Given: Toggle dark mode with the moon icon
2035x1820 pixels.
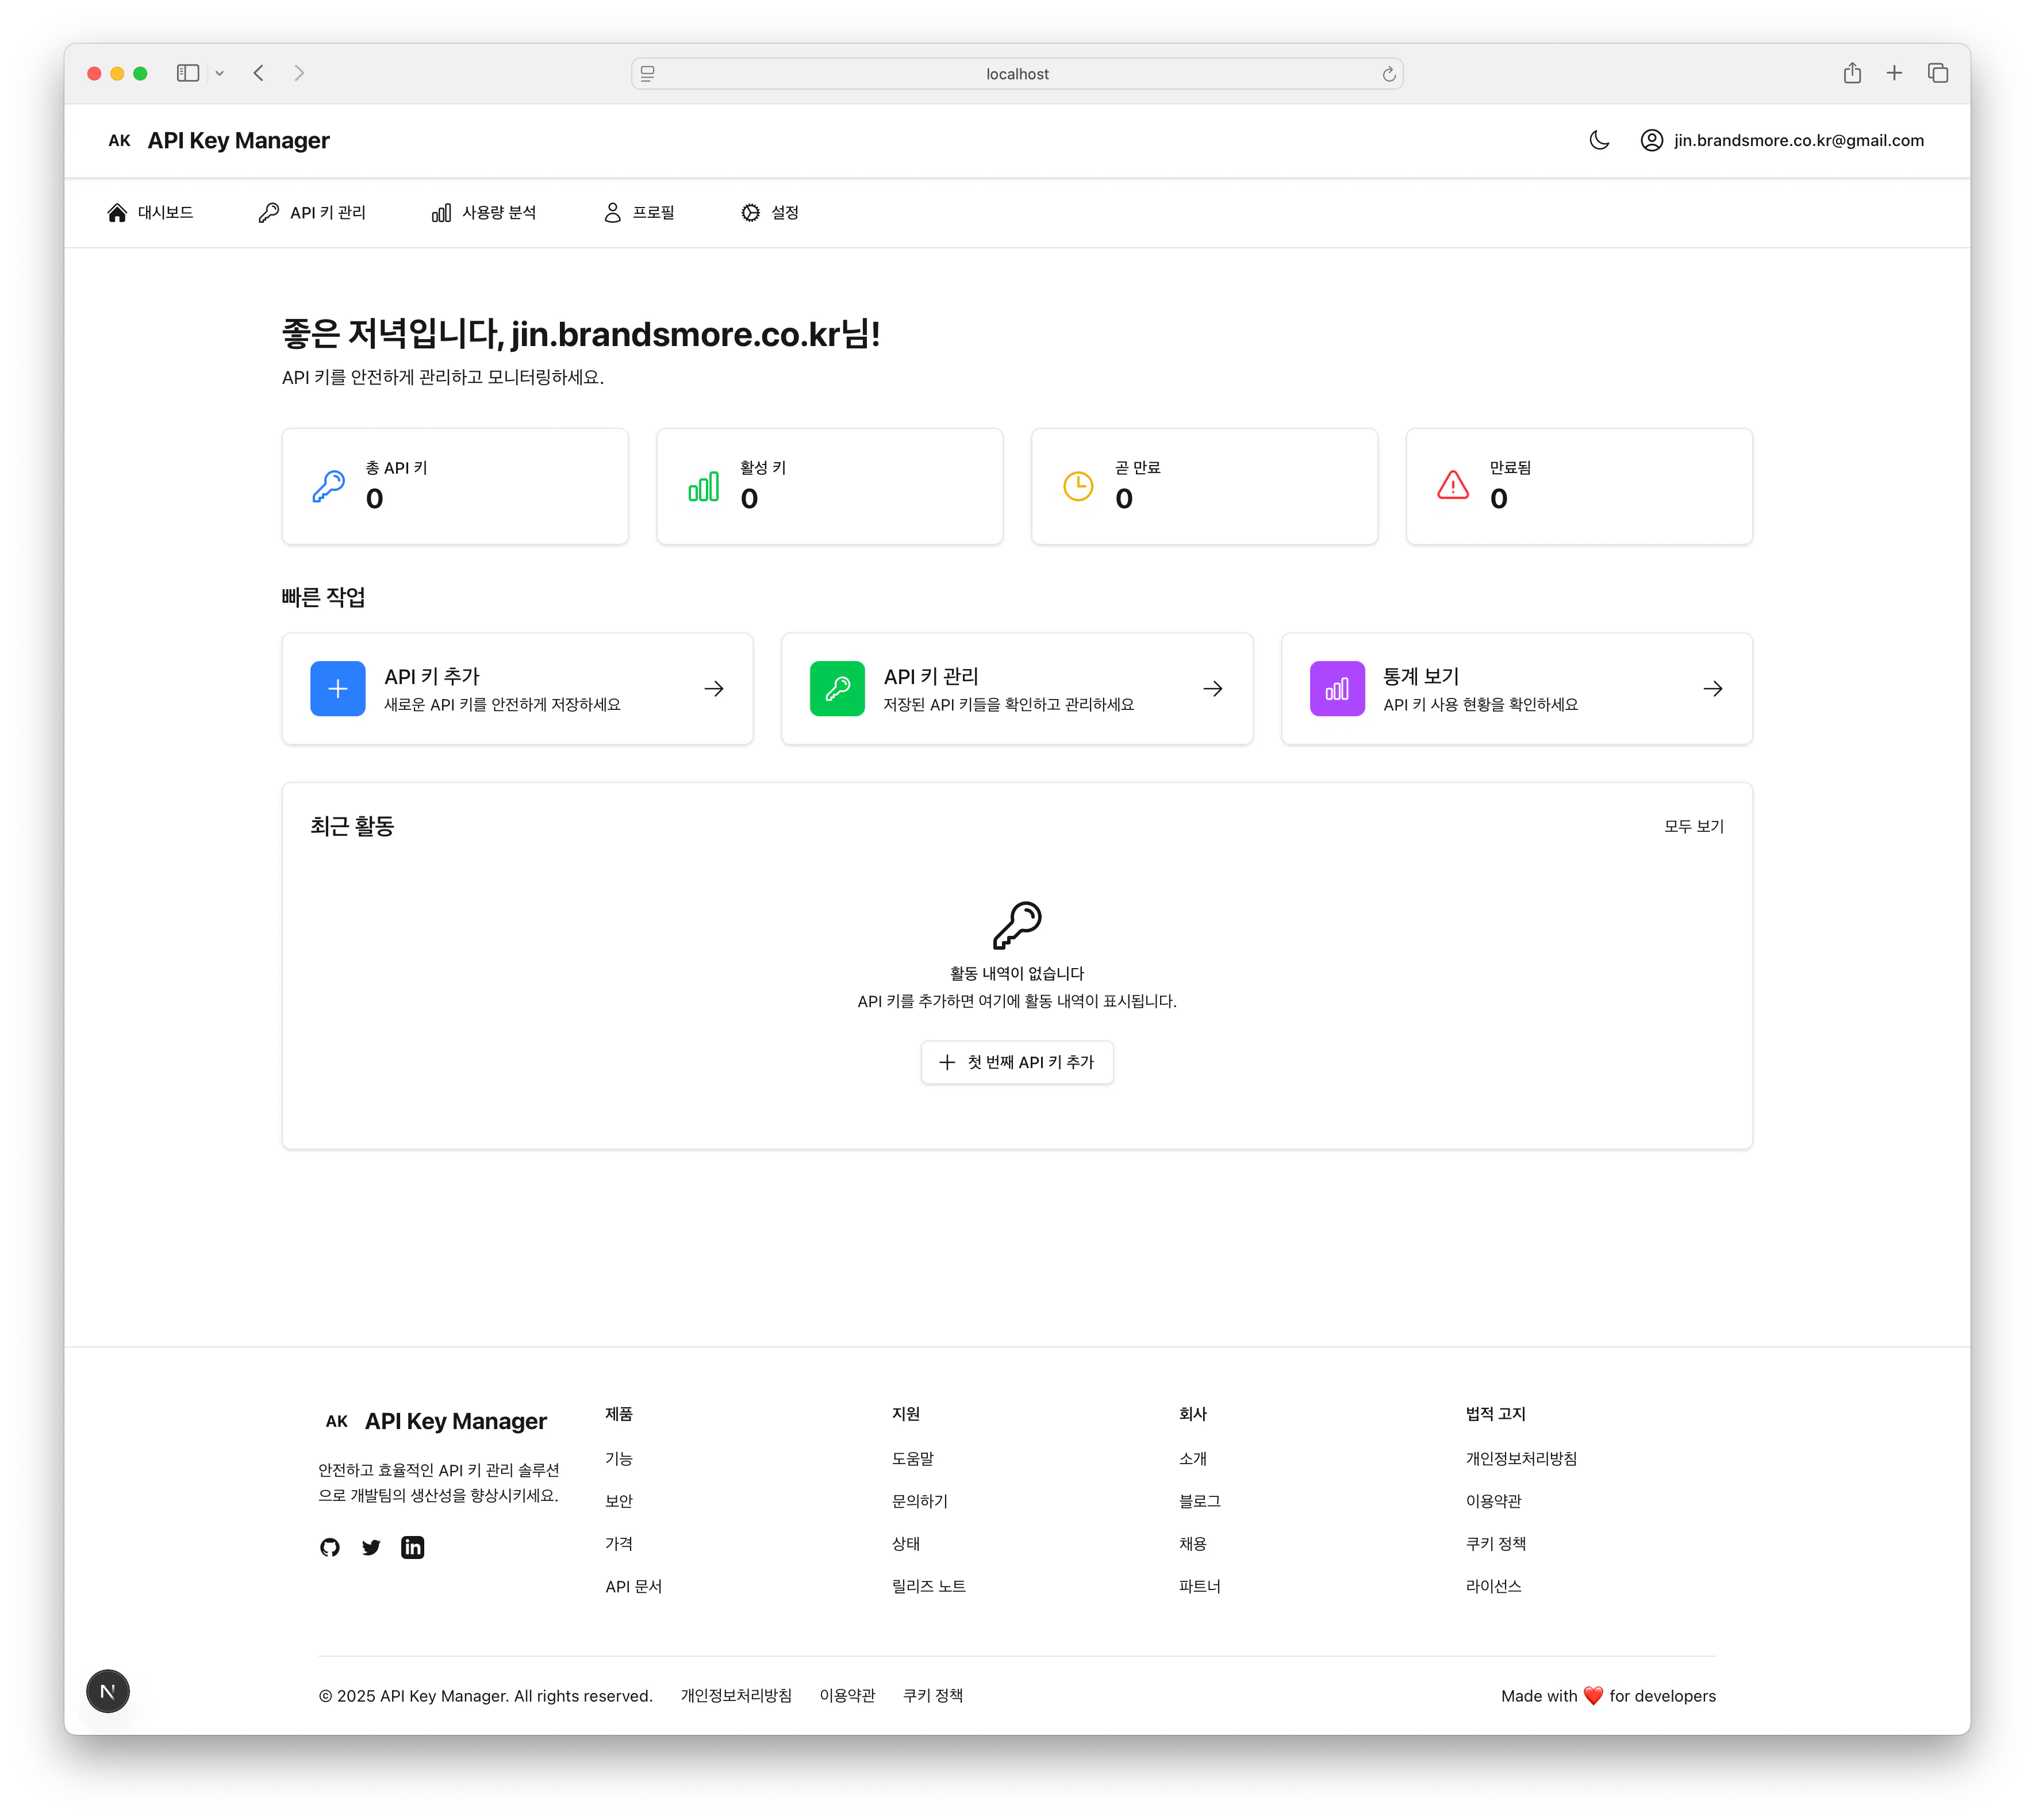Looking at the screenshot, I should click(x=1599, y=140).
